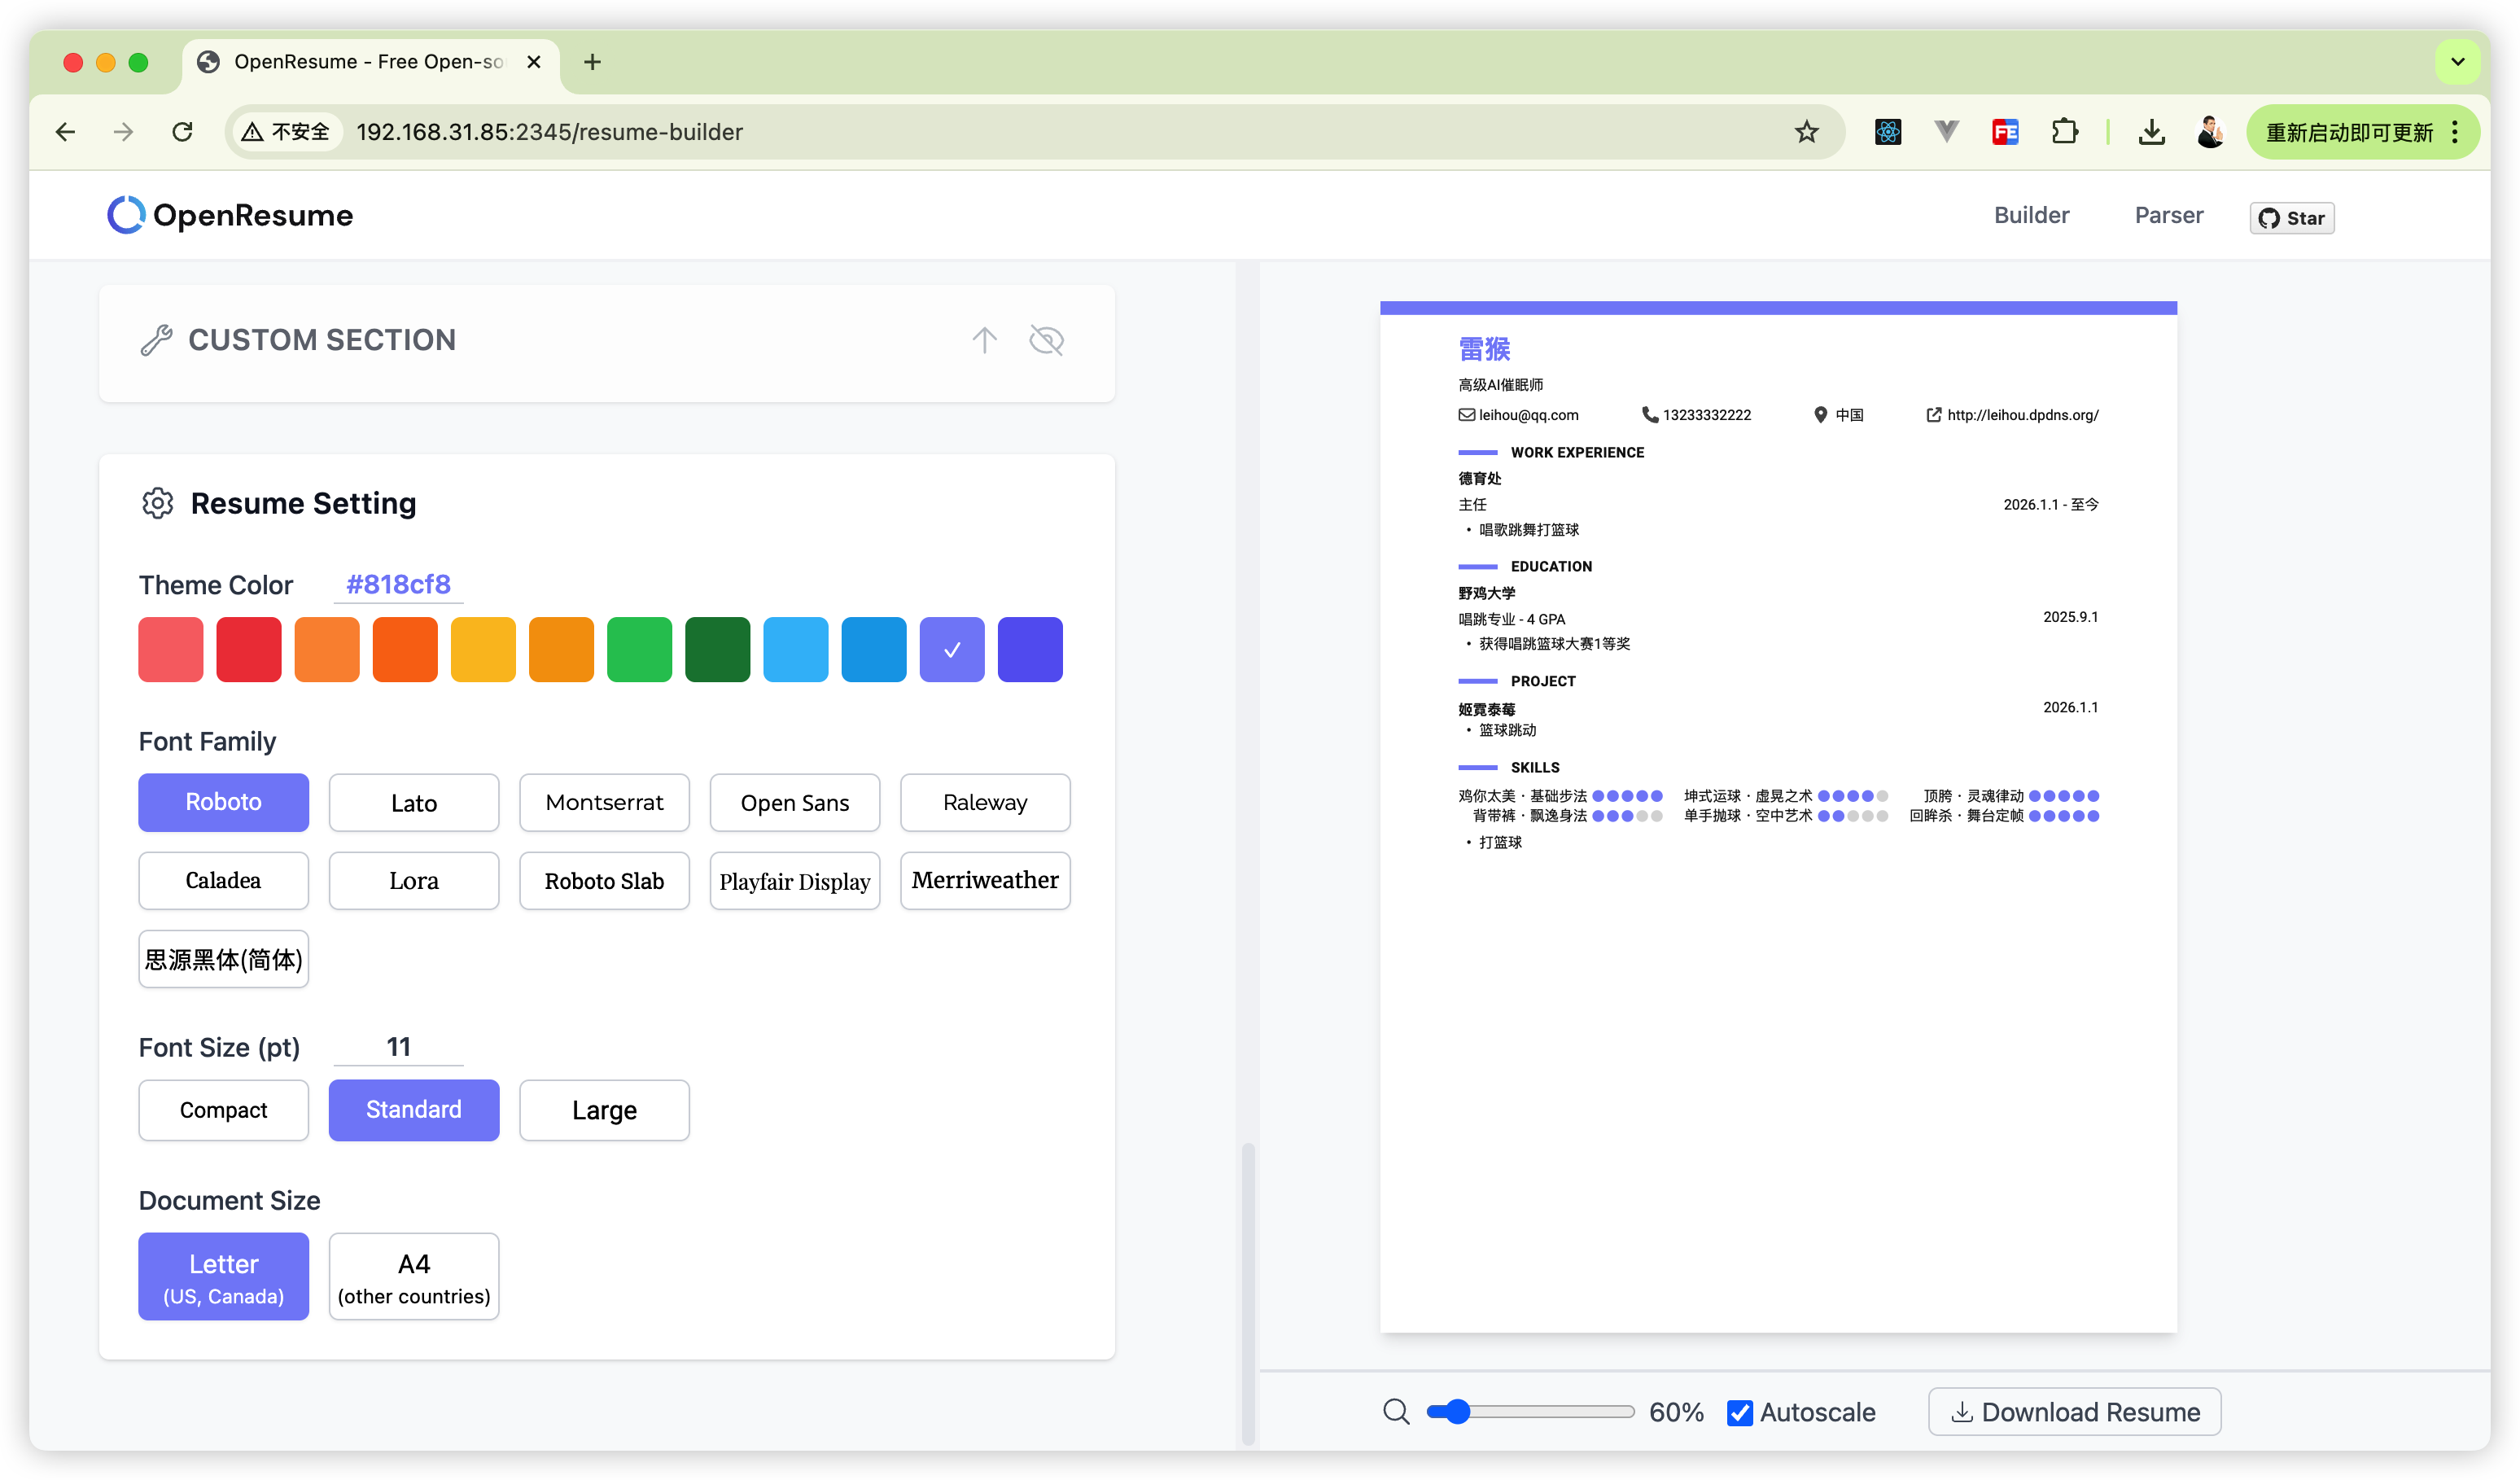Viewport: 2520px width, 1480px height.
Task: Move Custom Section up with arrow icon
Action: [x=984, y=340]
